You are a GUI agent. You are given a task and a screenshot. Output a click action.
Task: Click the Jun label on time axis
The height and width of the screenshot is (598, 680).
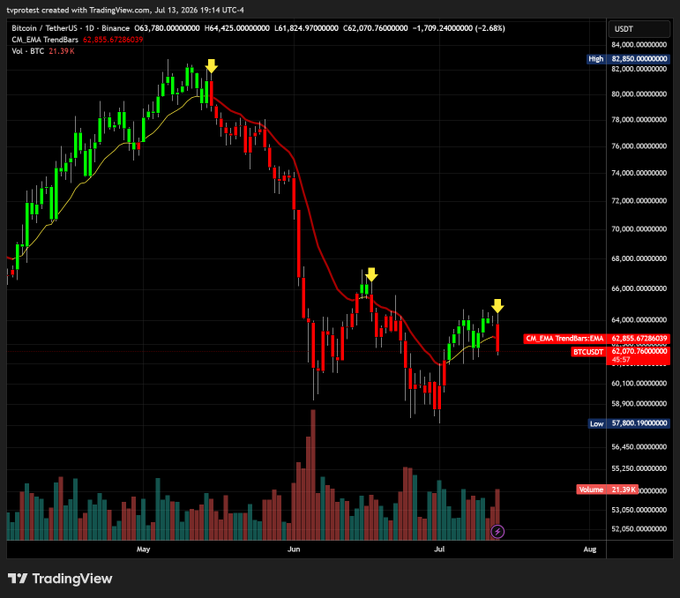pos(294,549)
